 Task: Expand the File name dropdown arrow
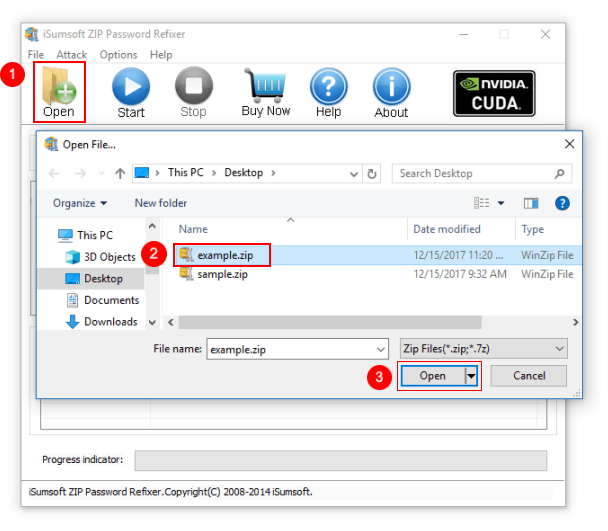(x=381, y=349)
